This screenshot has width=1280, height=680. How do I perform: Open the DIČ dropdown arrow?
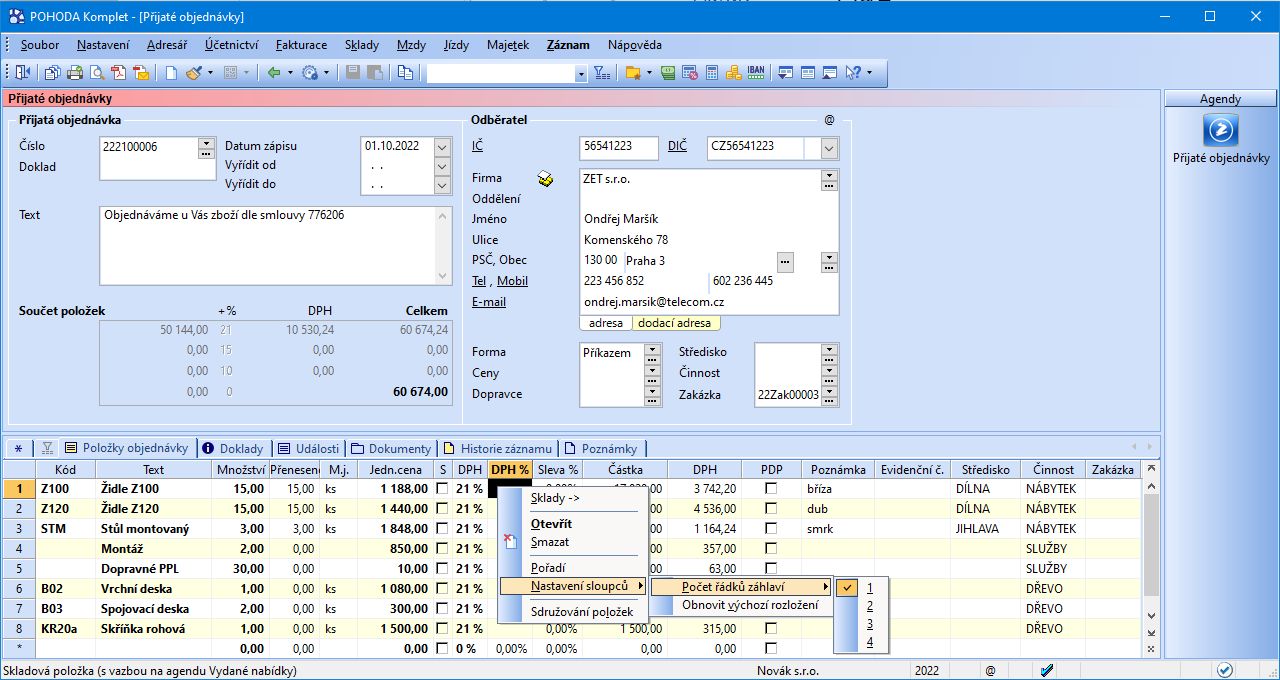830,148
